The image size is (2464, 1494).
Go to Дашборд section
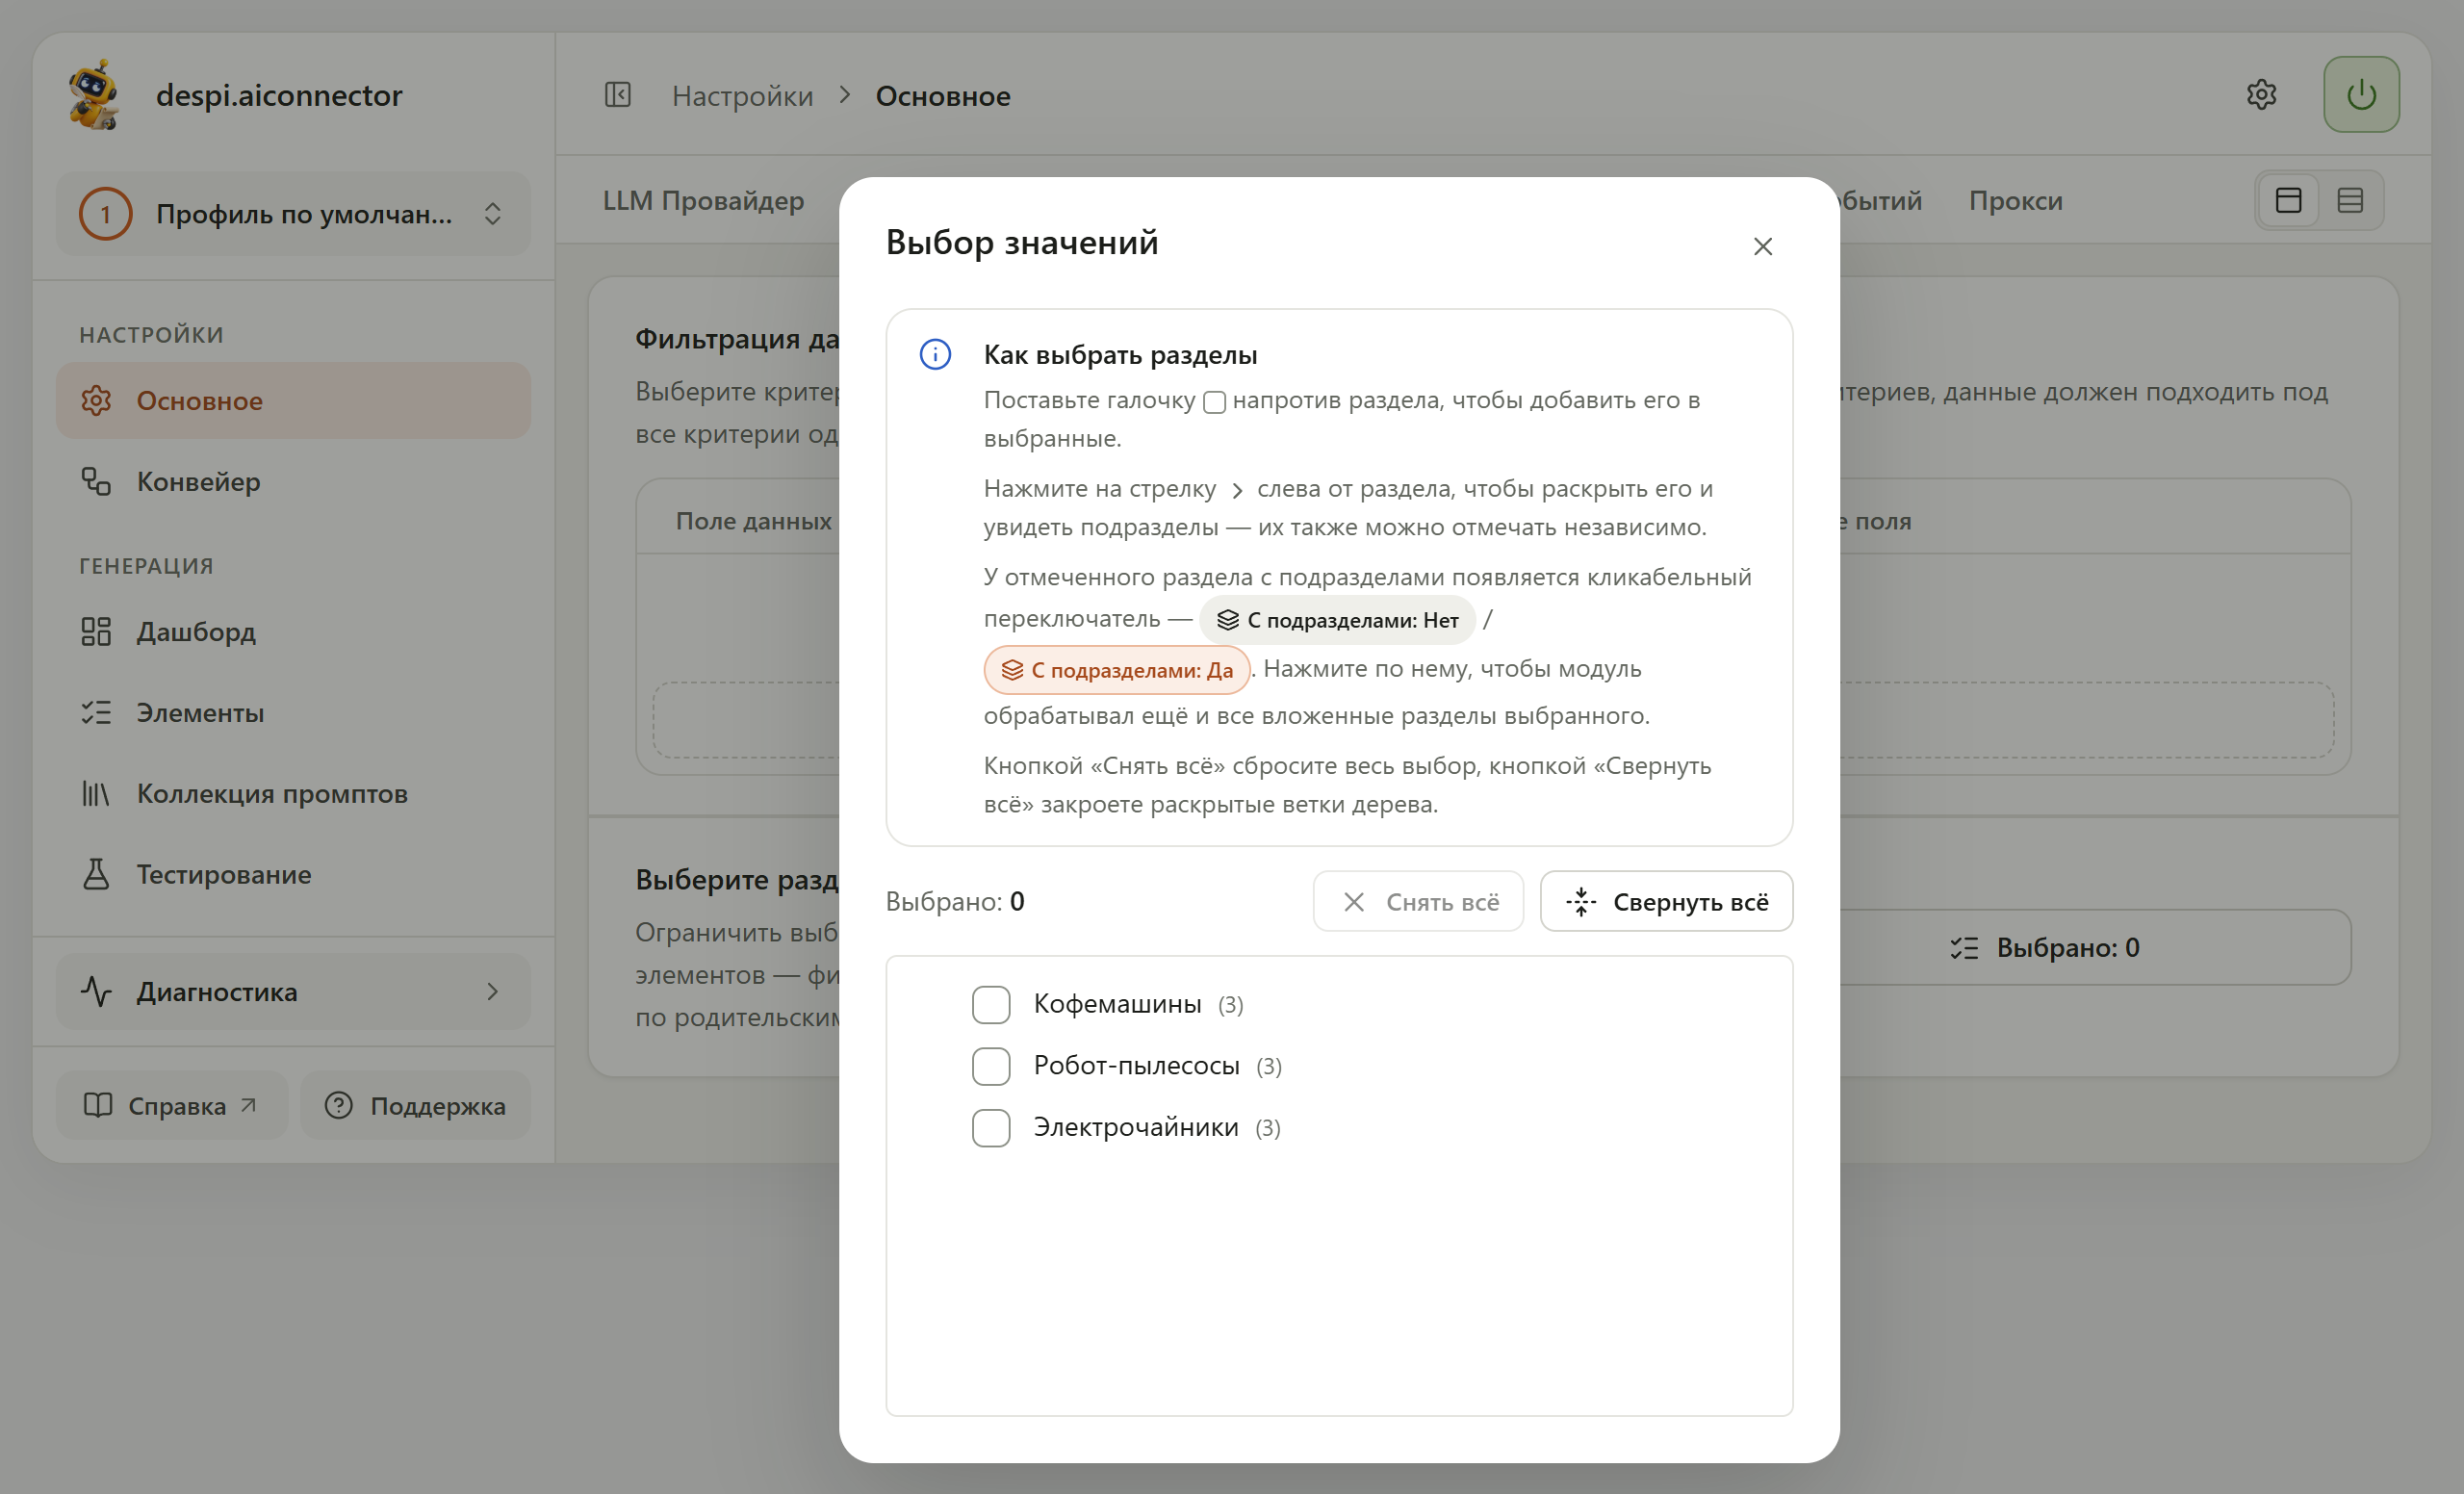[x=293, y=632]
